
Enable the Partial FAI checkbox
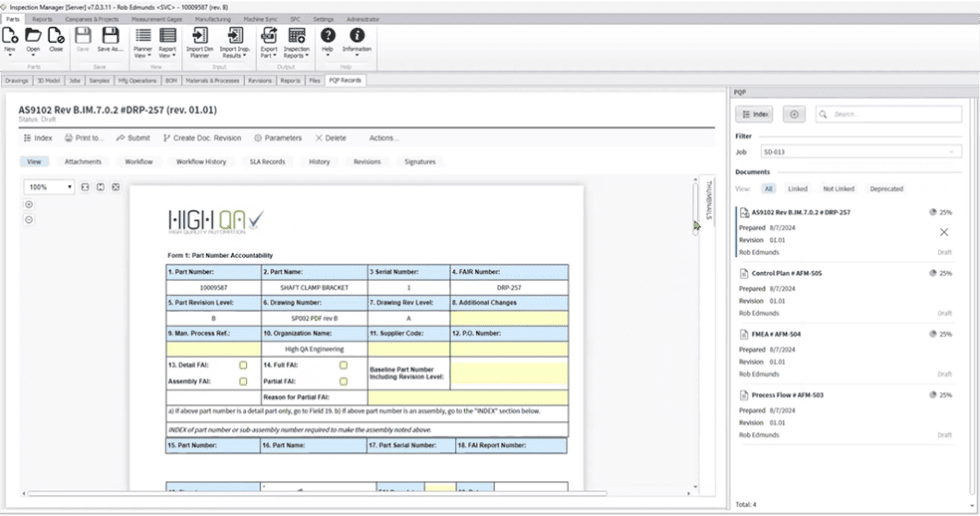pyautogui.click(x=343, y=381)
